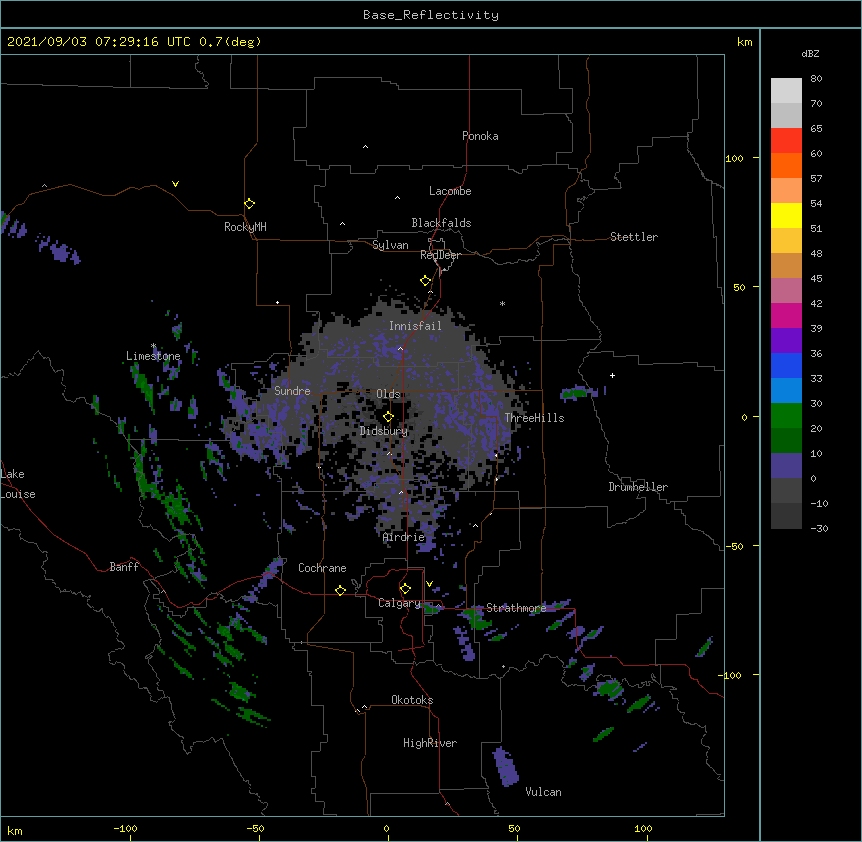Click the Vulcan town label
The image size is (862, 842).
pyautogui.click(x=543, y=792)
